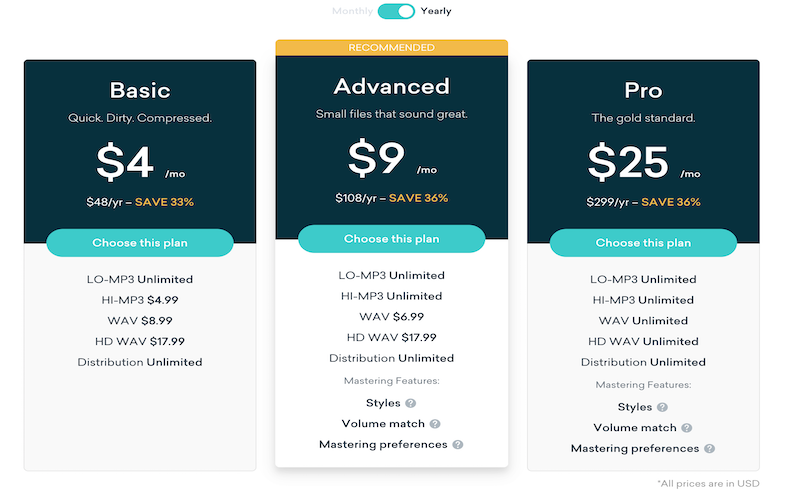The height and width of the screenshot is (500, 800).
Task: Open help icon for Styles in Pro plan
Action: click(662, 407)
